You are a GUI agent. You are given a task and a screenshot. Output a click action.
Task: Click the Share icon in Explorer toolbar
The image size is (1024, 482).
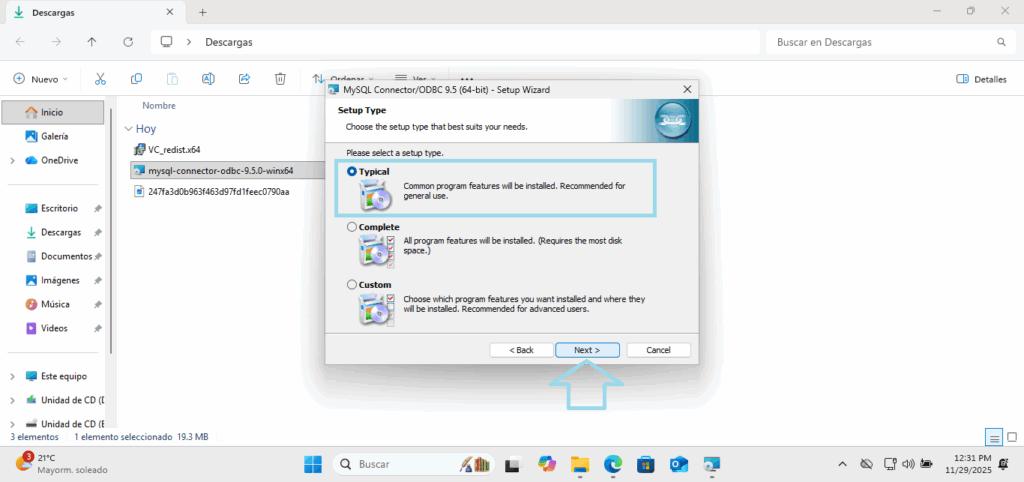(x=244, y=79)
